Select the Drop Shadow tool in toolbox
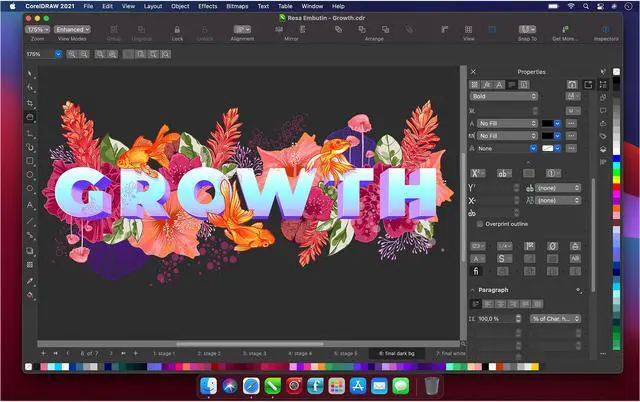640x402 pixels. point(30,251)
